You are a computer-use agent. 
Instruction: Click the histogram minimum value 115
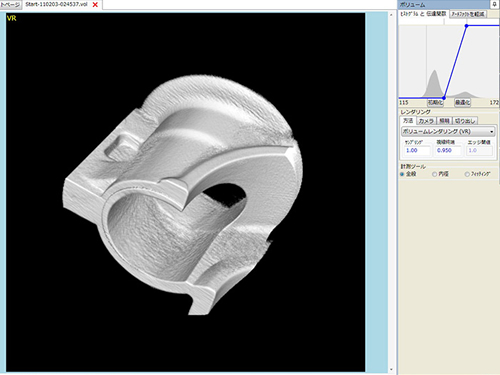(x=404, y=103)
